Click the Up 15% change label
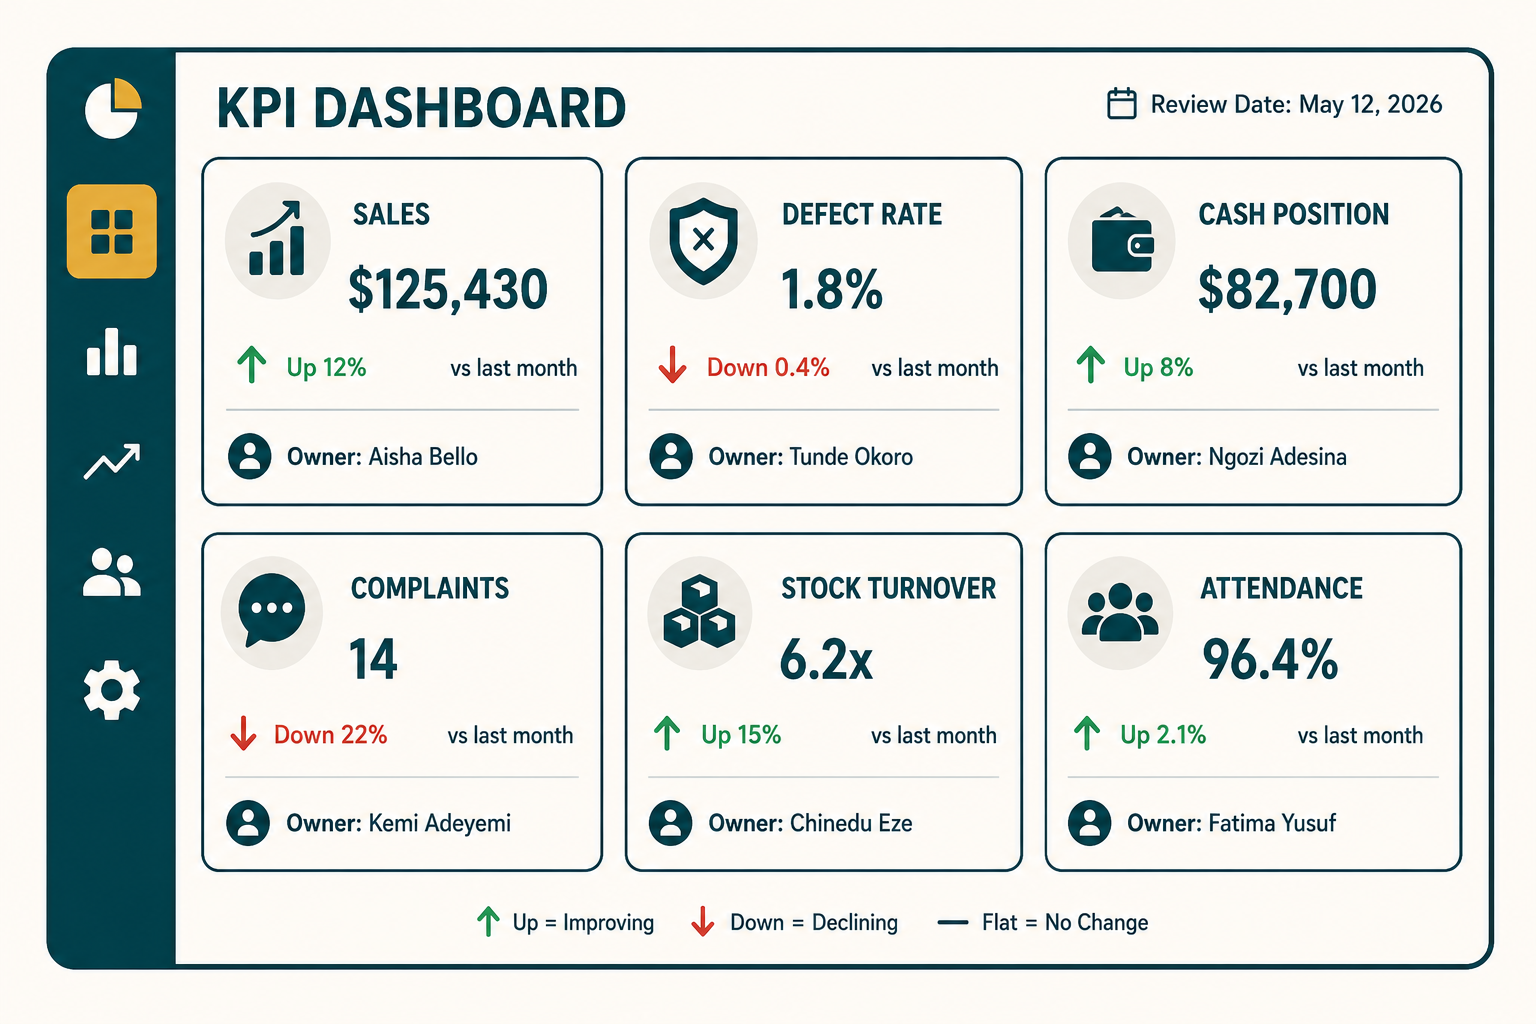 click(741, 735)
